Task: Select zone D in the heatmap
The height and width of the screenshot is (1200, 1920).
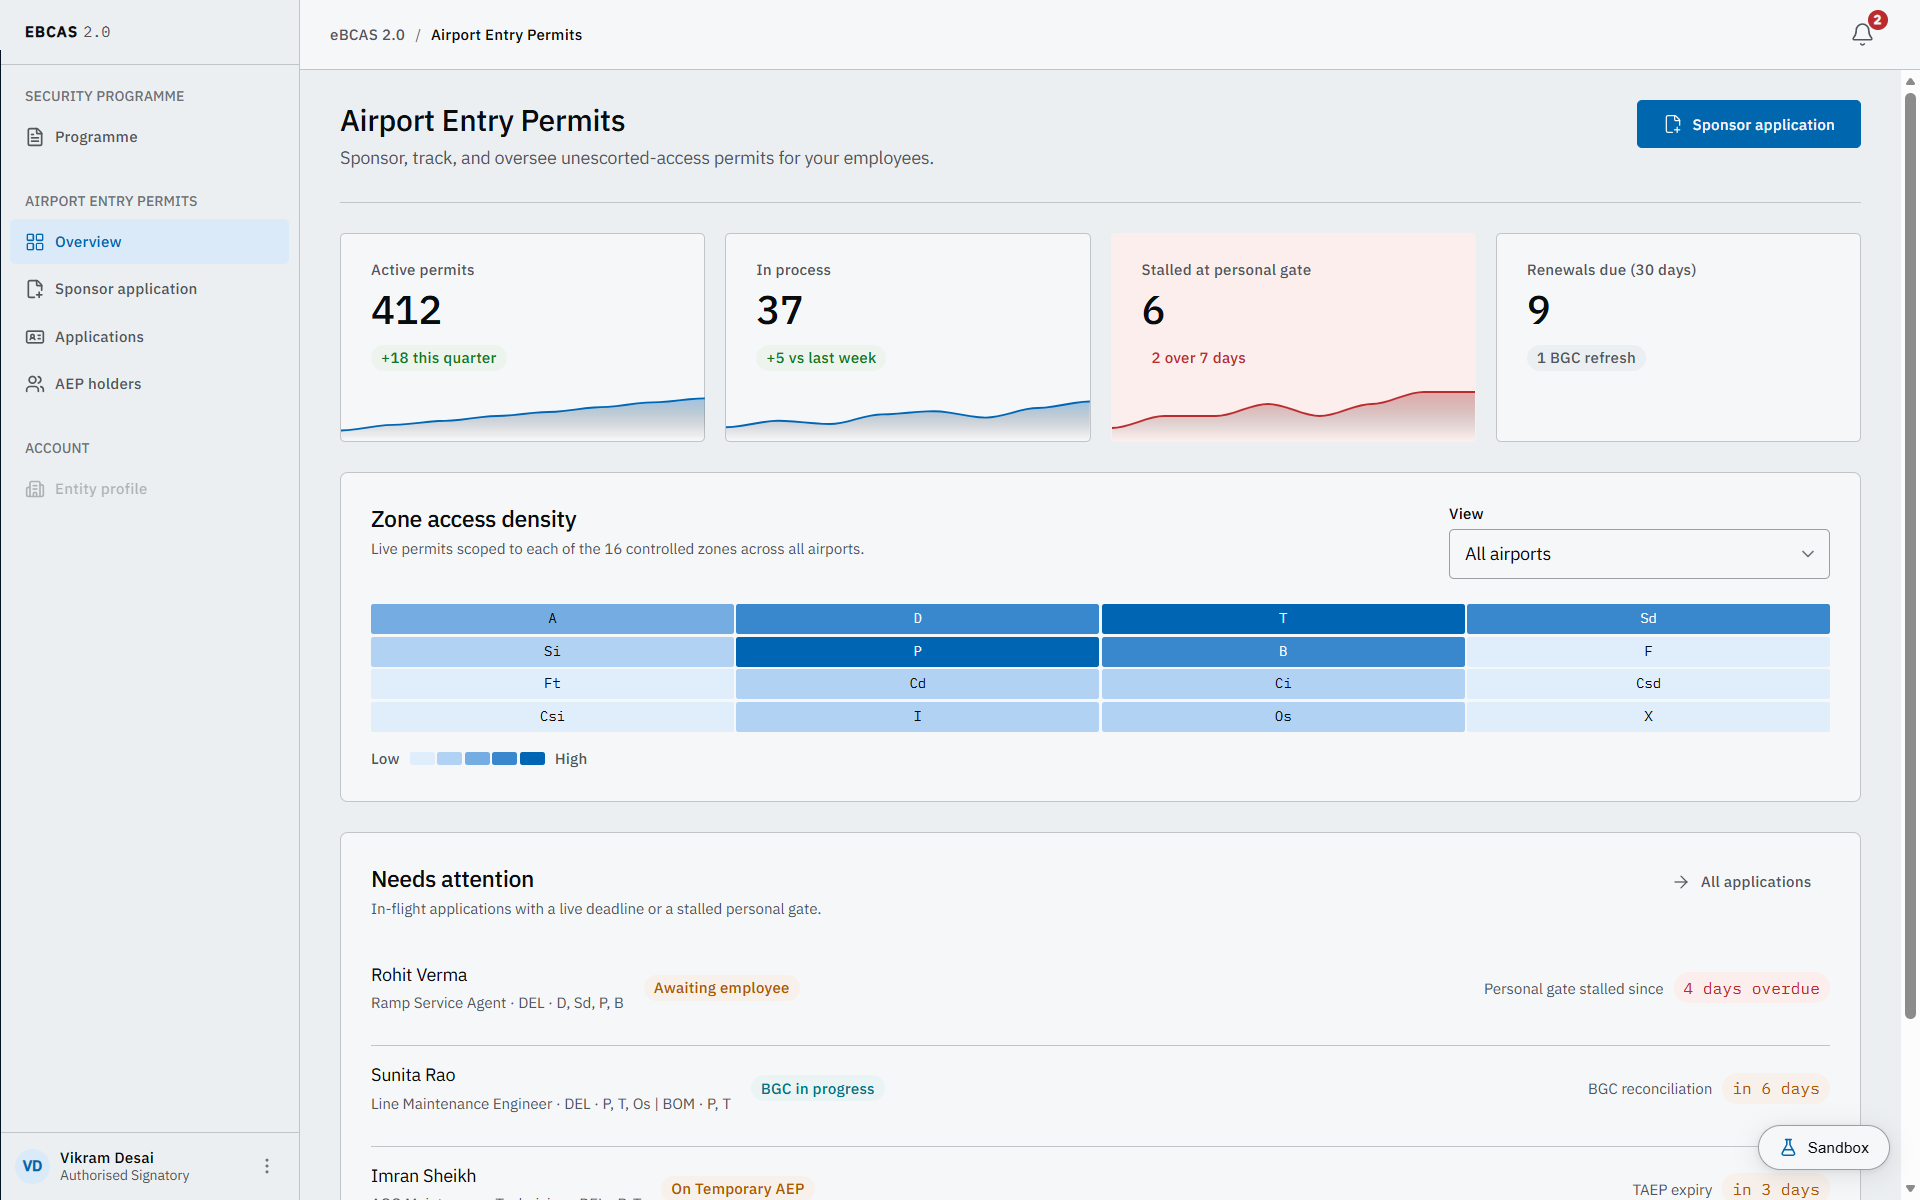Action: [917, 619]
